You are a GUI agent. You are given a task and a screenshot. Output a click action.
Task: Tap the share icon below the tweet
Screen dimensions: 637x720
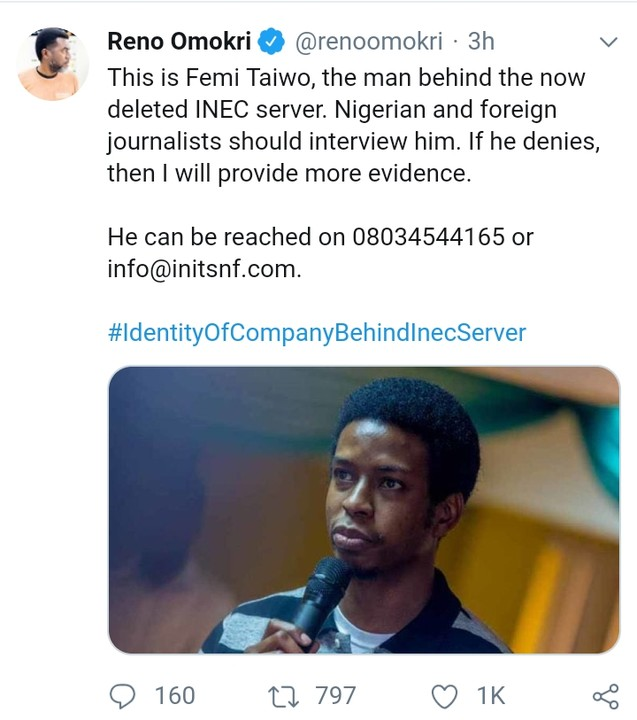(604, 695)
